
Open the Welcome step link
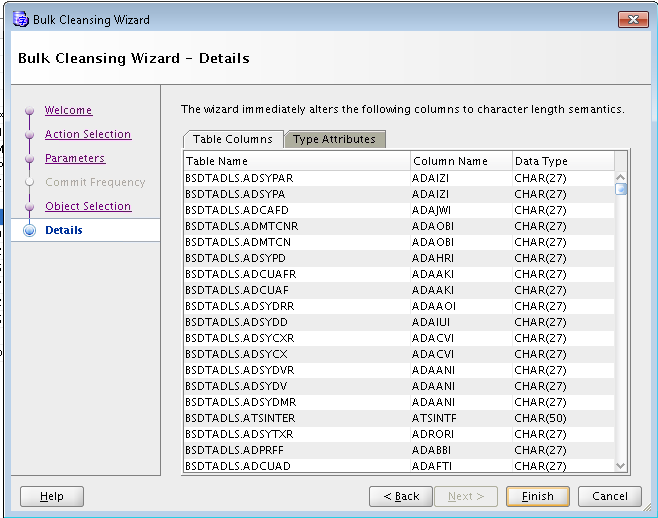pyautogui.click(x=68, y=111)
